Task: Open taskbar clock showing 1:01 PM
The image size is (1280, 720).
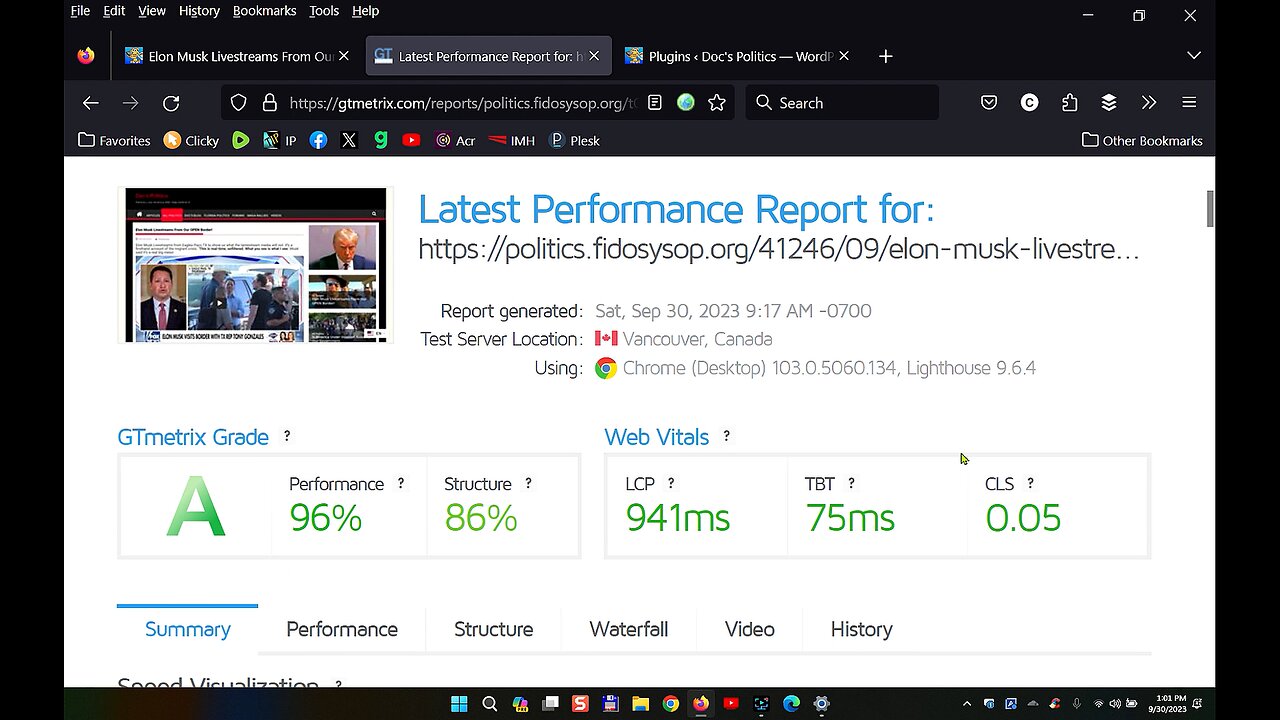Action: (x=1167, y=704)
